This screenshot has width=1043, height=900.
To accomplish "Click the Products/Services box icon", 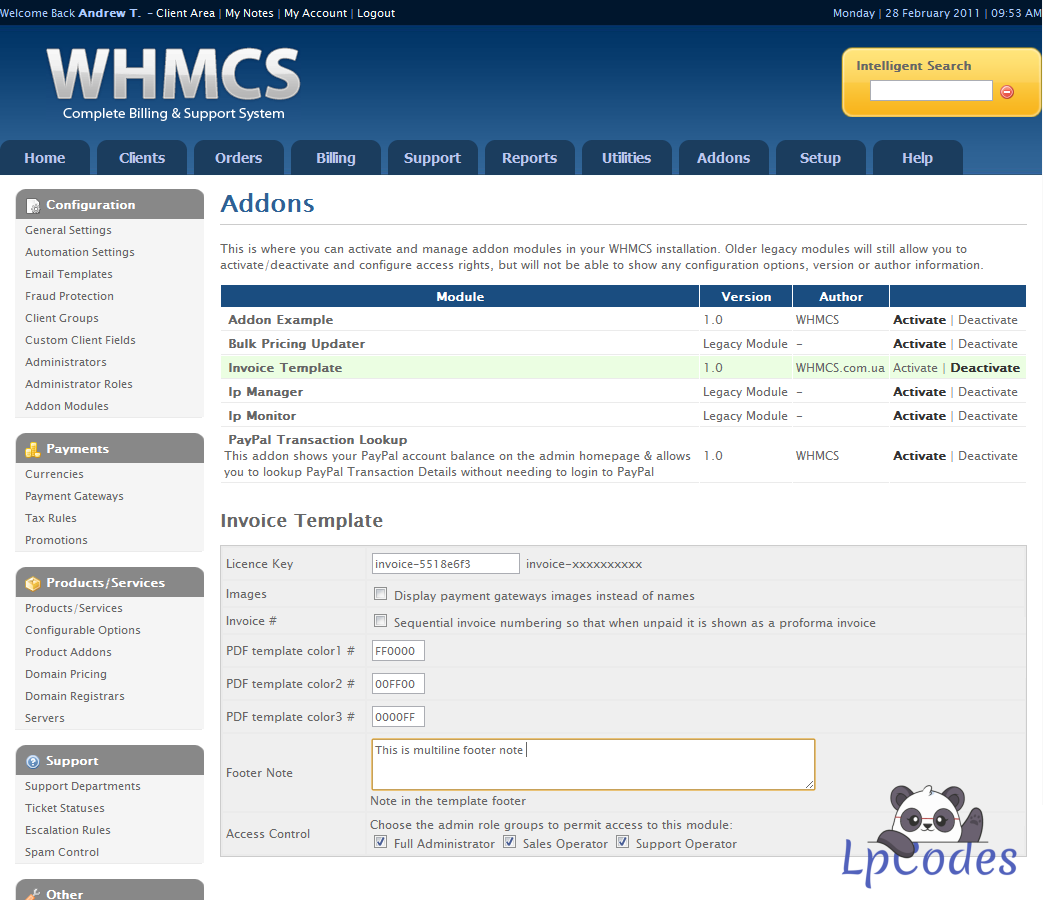I will 33,583.
